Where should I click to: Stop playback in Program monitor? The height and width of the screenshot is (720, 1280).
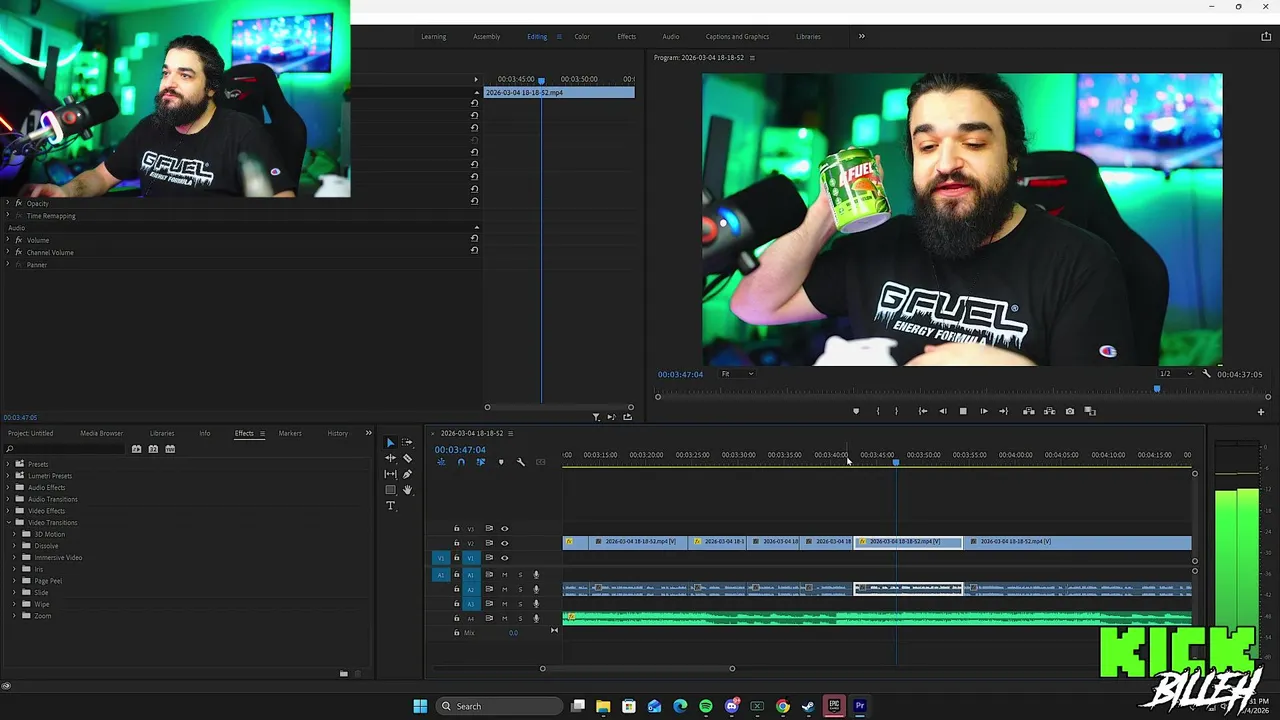pyautogui.click(x=963, y=411)
